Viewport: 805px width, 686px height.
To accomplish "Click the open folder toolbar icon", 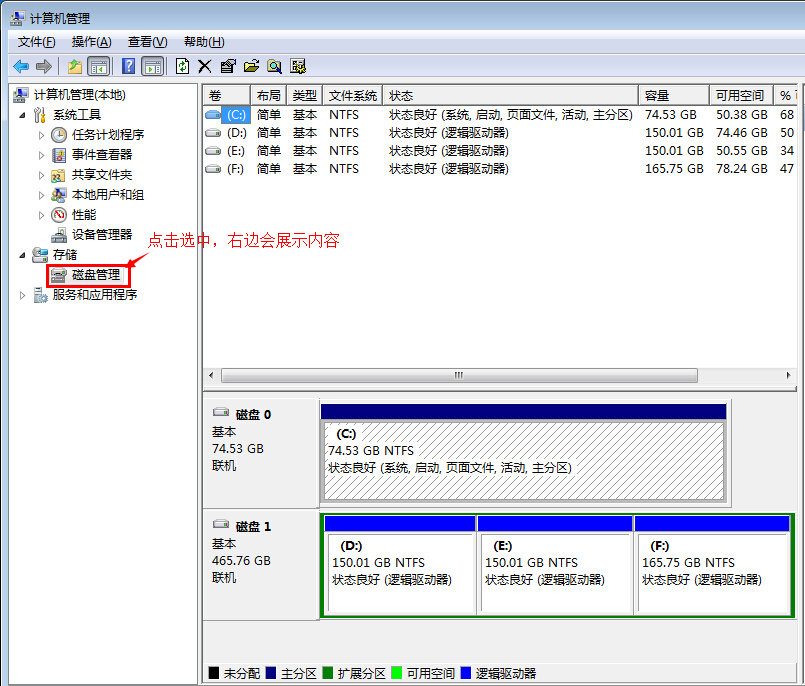I will pos(251,66).
